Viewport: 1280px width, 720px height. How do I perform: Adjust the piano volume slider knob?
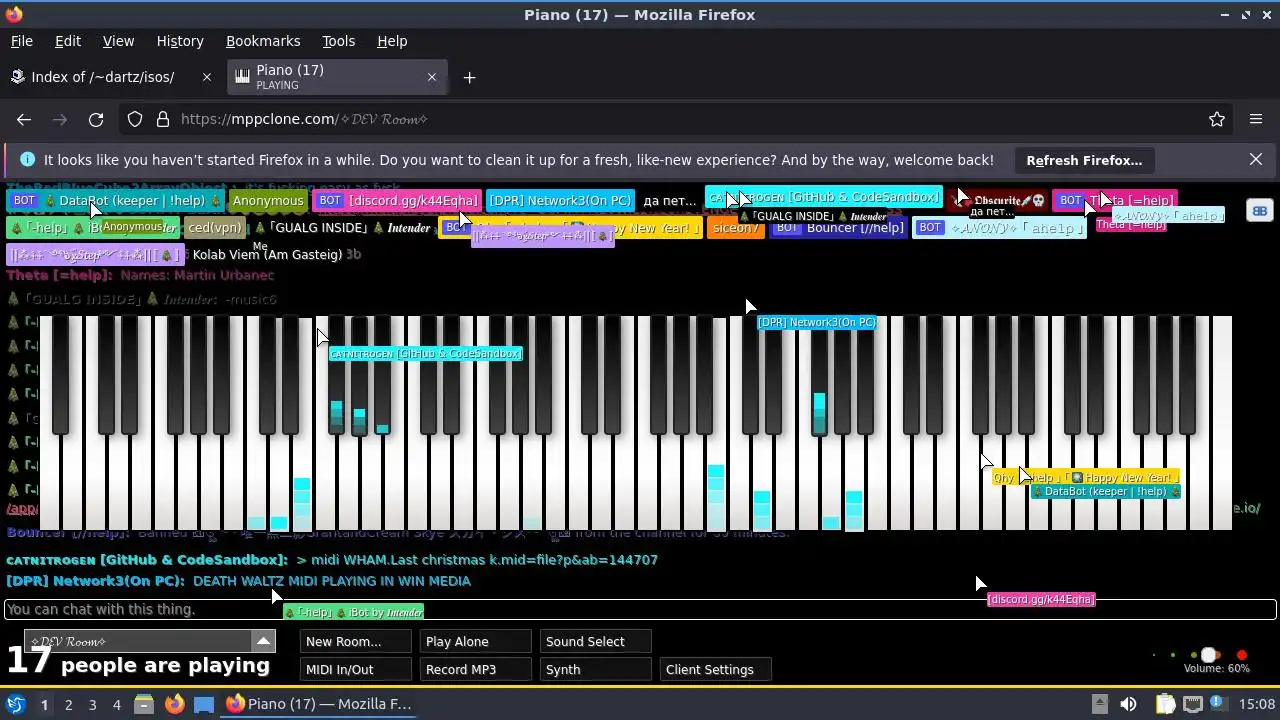point(1209,655)
